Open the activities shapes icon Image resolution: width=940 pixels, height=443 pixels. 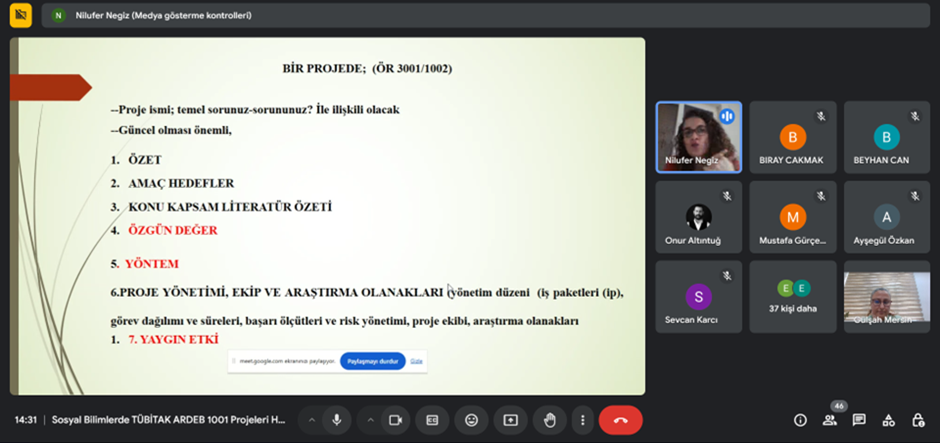click(888, 420)
